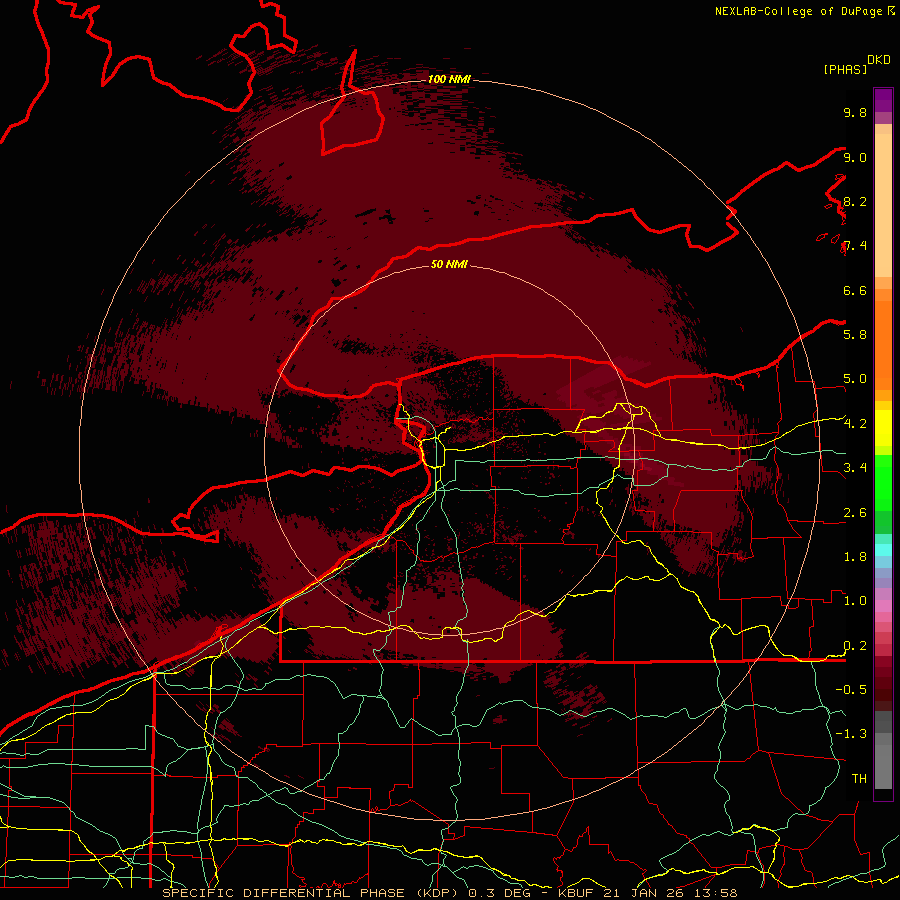Click the 50 NMI range ring label
The height and width of the screenshot is (900, 900).
(449, 264)
